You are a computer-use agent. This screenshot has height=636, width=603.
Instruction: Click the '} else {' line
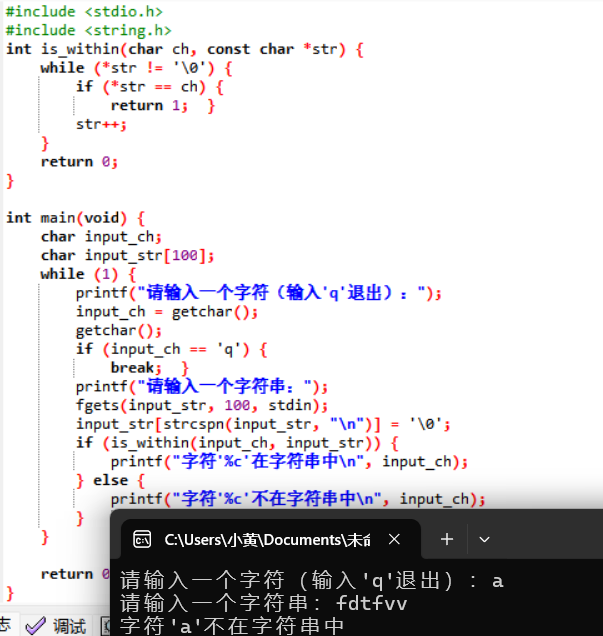coord(110,481)
